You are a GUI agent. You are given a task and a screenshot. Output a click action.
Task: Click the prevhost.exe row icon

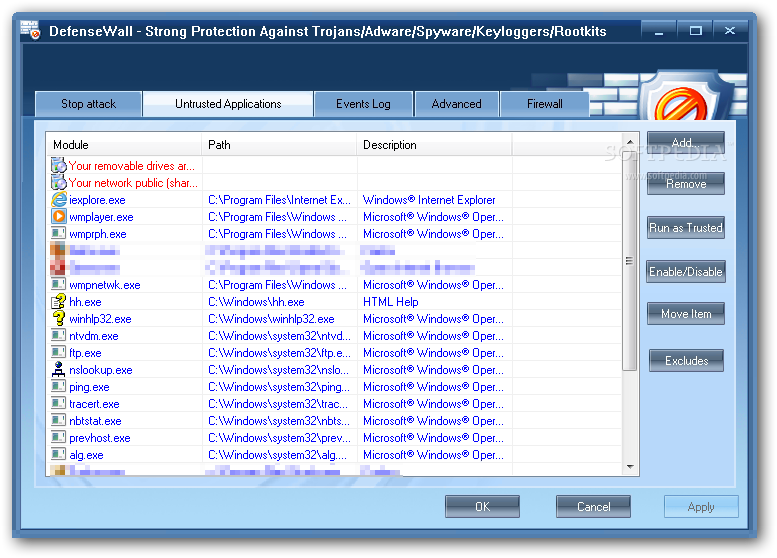pos(58,438)
